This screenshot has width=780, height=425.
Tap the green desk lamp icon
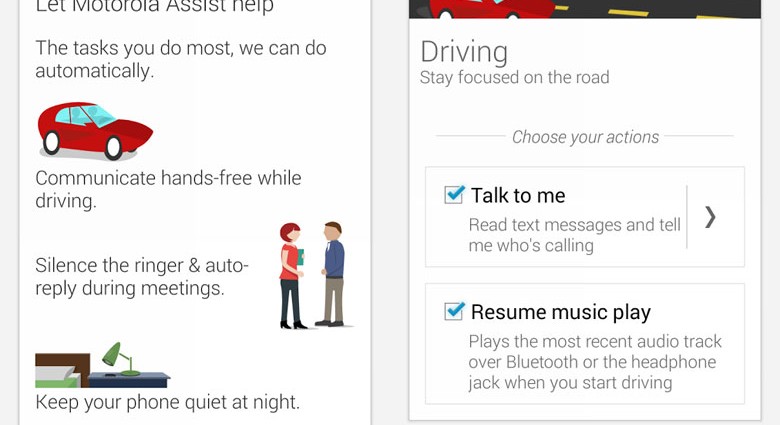tap(121, 358)
